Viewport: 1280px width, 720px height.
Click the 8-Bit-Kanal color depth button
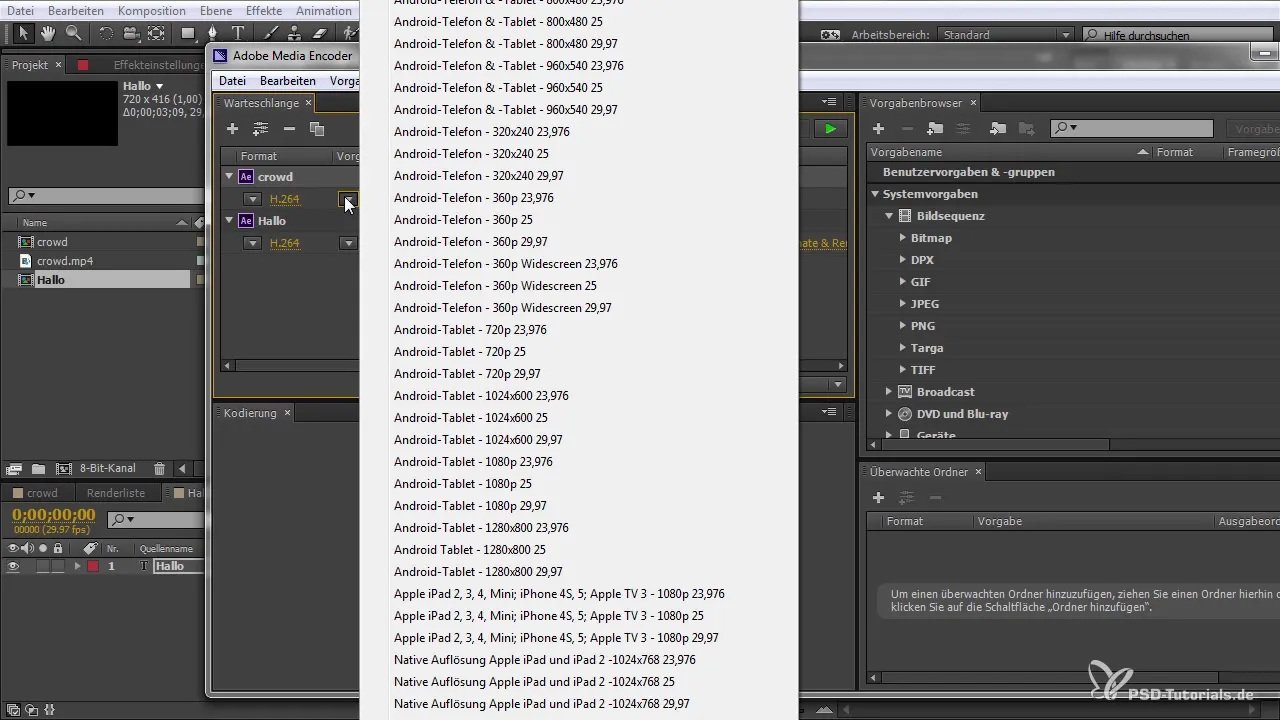point(108,468)
